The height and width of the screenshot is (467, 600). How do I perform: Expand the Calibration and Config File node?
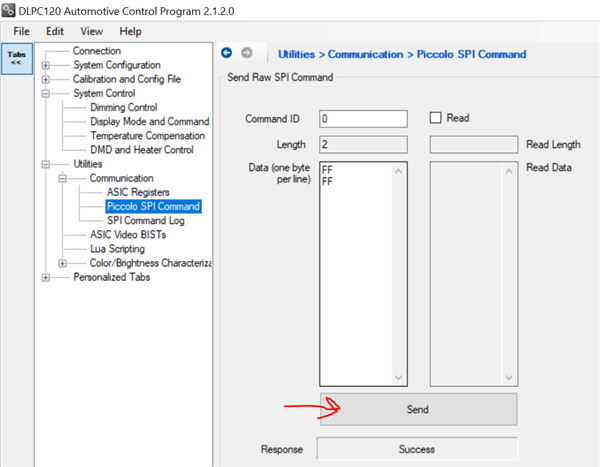pos(46,80)
